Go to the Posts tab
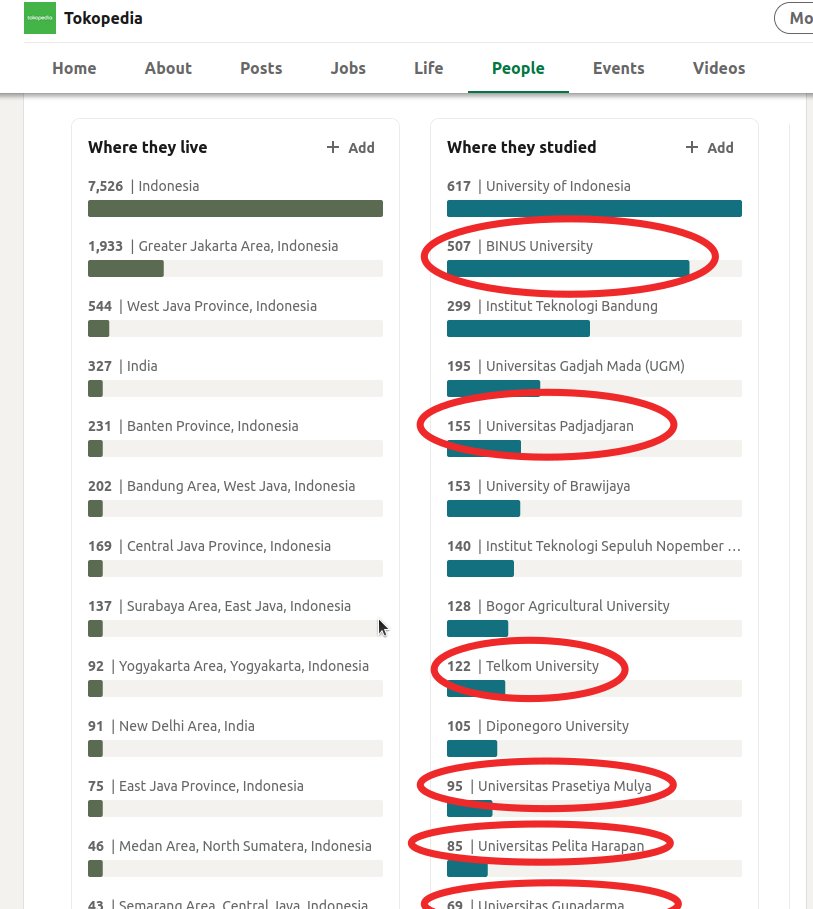The width and height of the screenshot is (813, 909). [261, 68]
